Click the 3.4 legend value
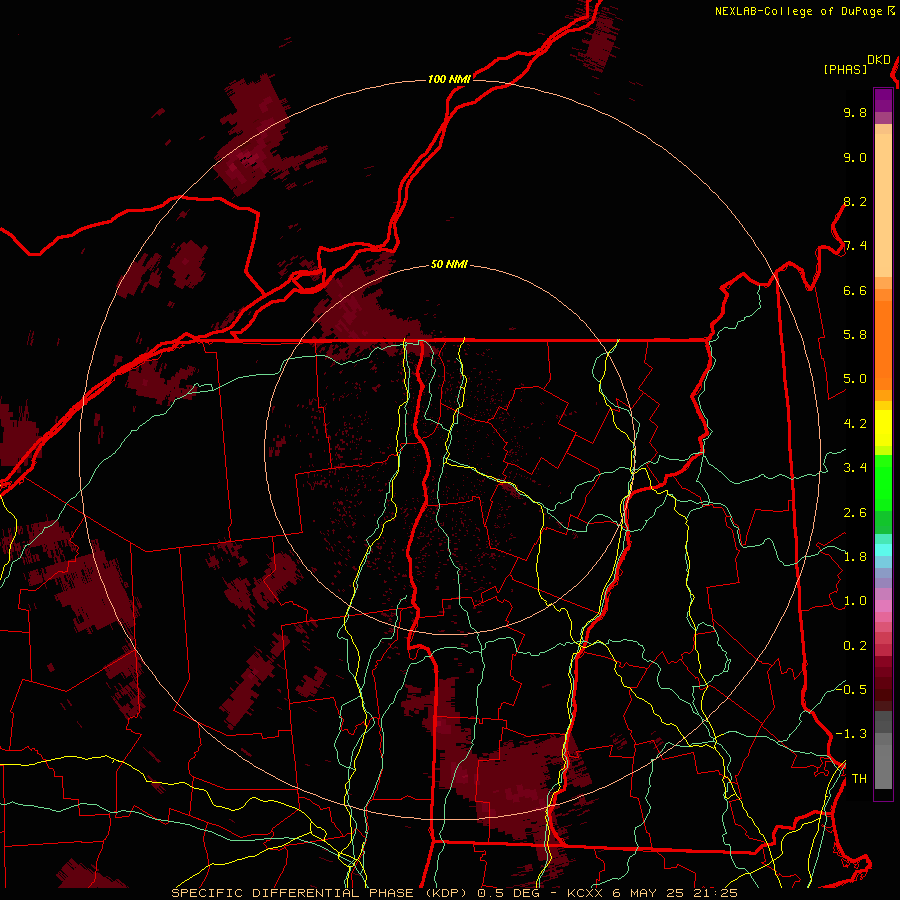This screenshot has height=900, width=900. [855, 468]
